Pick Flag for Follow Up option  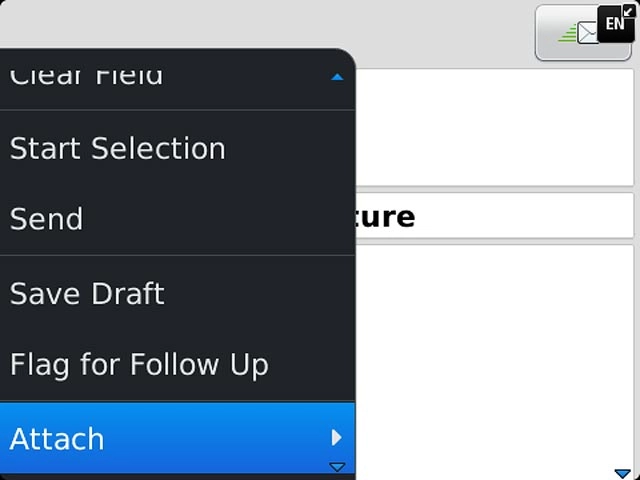click(139, 365)
